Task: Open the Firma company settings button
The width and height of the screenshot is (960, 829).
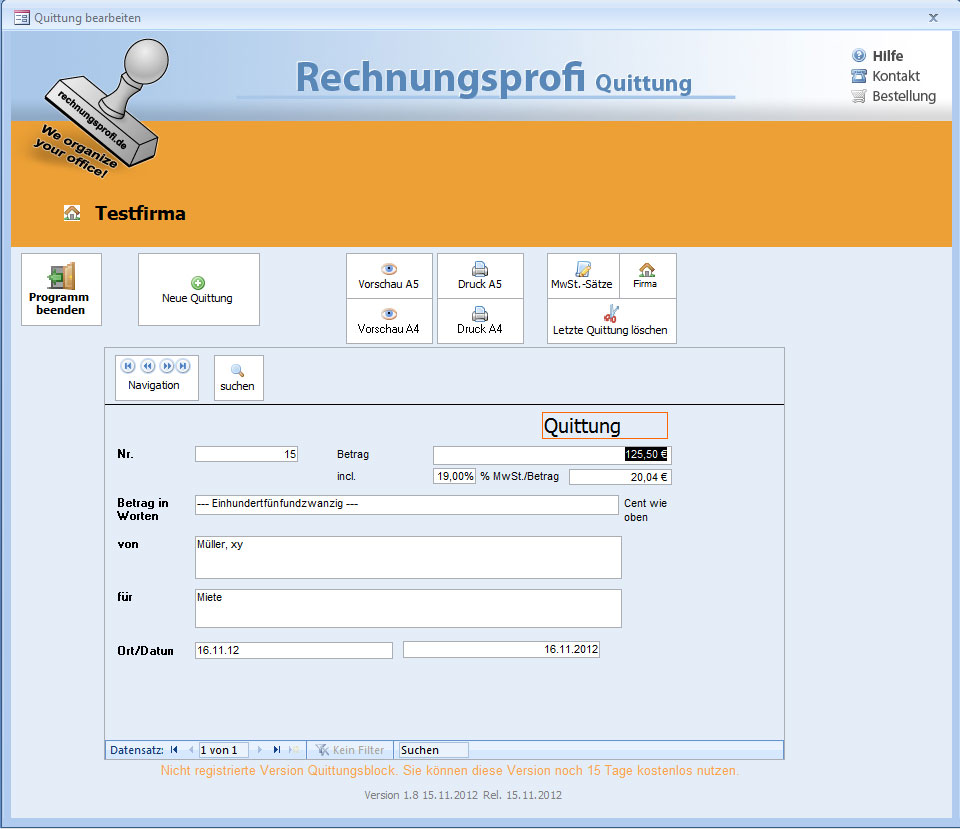Action: [x=647, y=276]
